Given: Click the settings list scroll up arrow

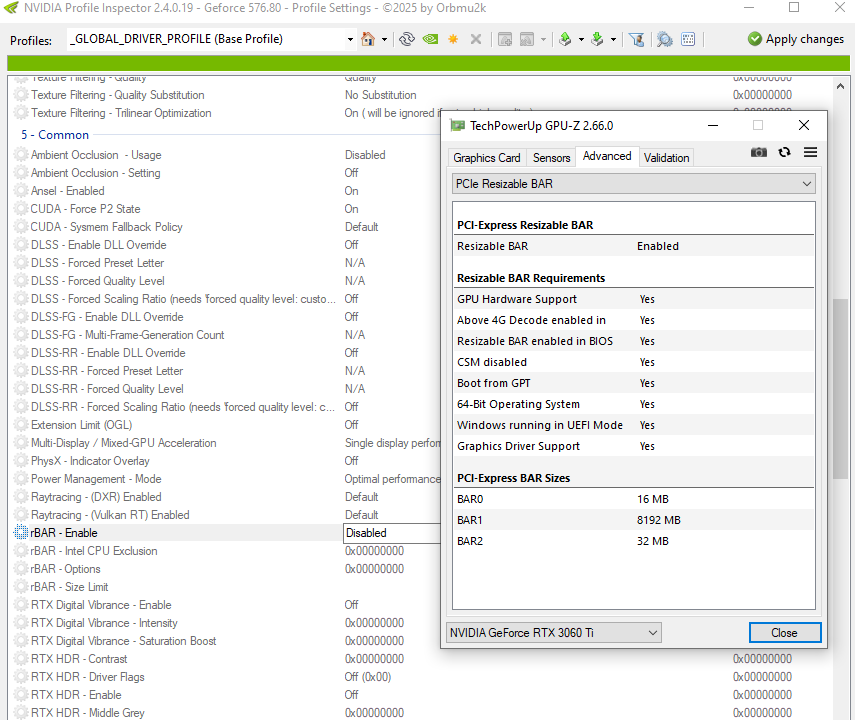Looking at the screenshot, I should click(840, 86).
